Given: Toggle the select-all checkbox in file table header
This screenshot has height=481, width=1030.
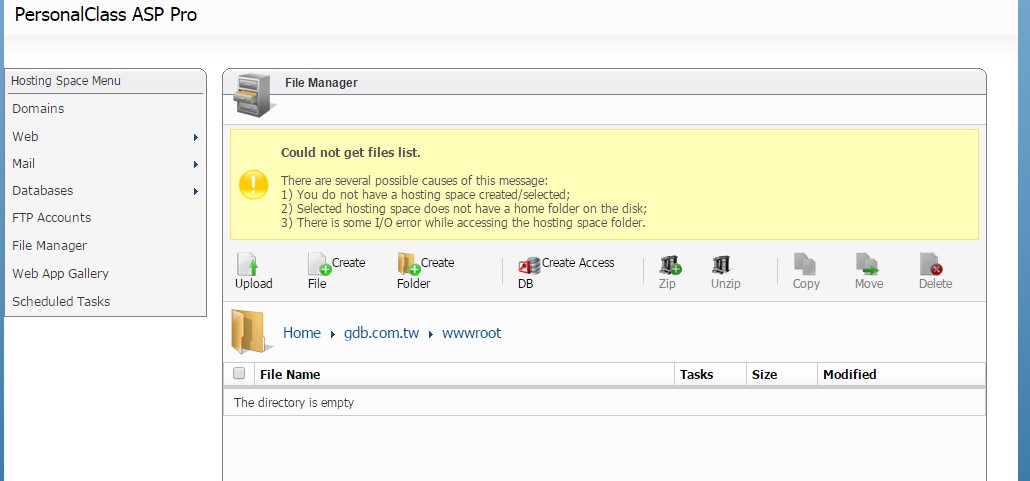Looking at the screenshot, I should (239, 373).
